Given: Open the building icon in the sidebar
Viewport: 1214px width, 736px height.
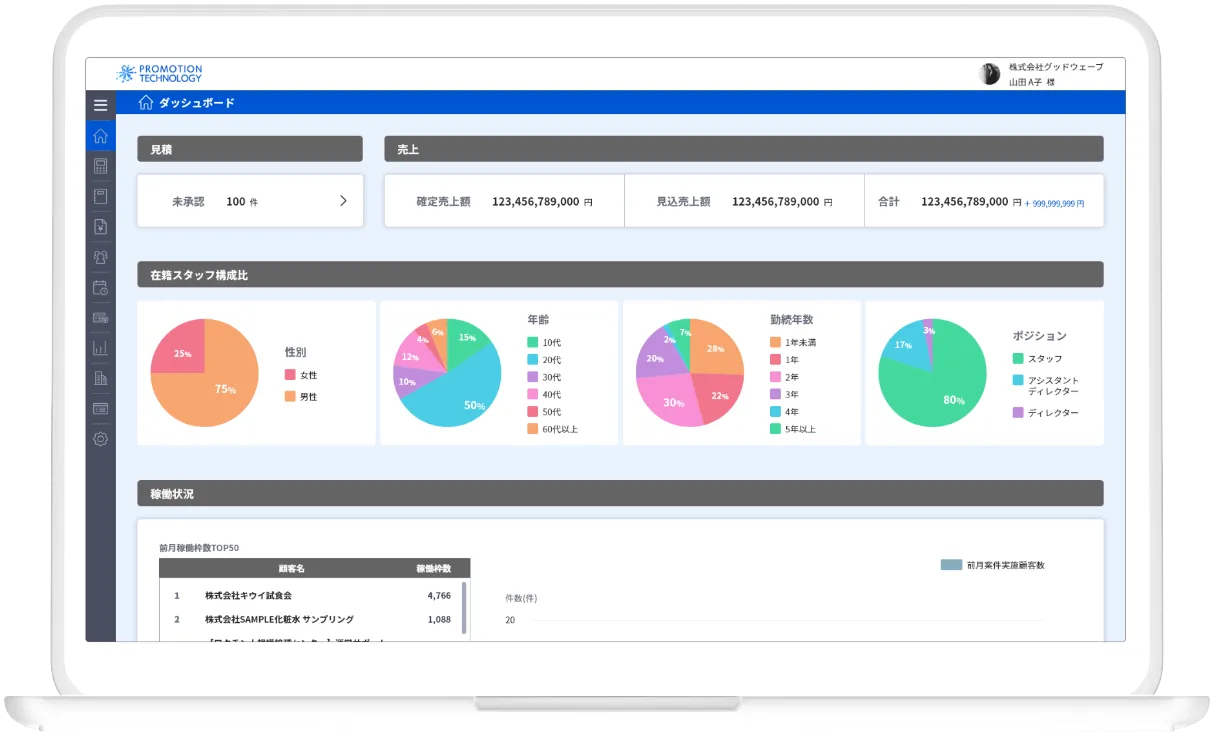Looking at the screenshot, I should pos(100,378).
